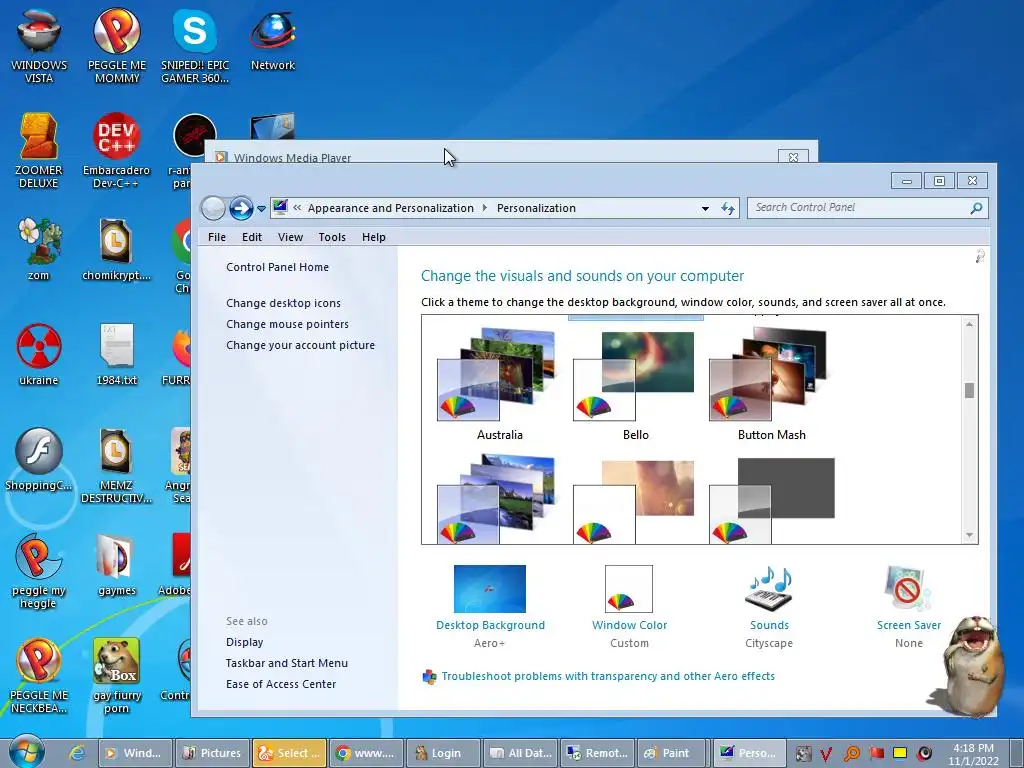
Task: Open the File menu
Action: (217, 237)
